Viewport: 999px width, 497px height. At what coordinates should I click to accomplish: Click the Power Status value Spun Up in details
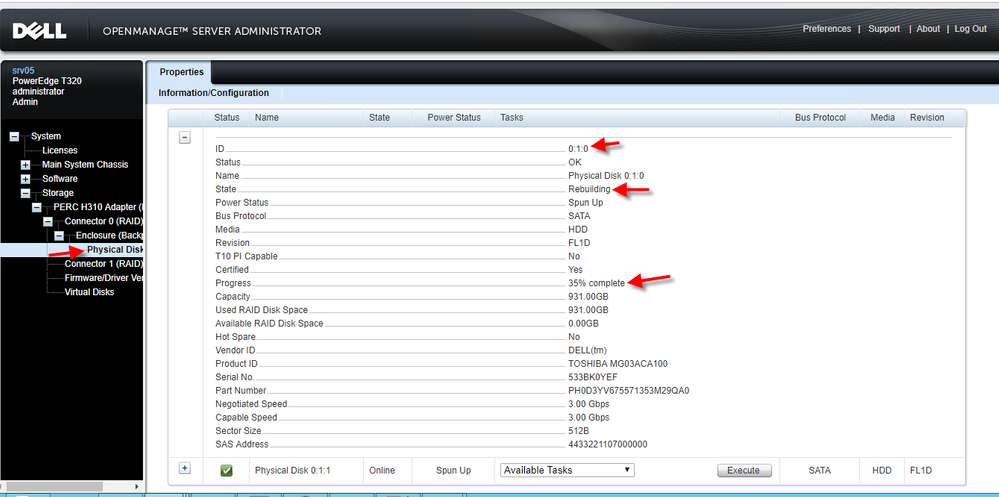[x=586, y=203]
